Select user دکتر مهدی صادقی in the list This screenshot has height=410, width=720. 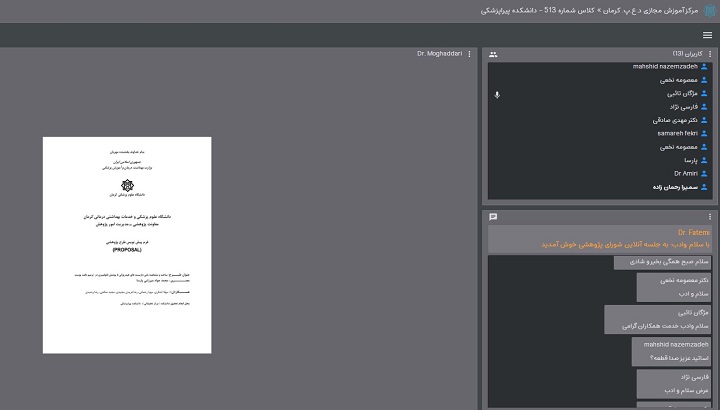670,120
